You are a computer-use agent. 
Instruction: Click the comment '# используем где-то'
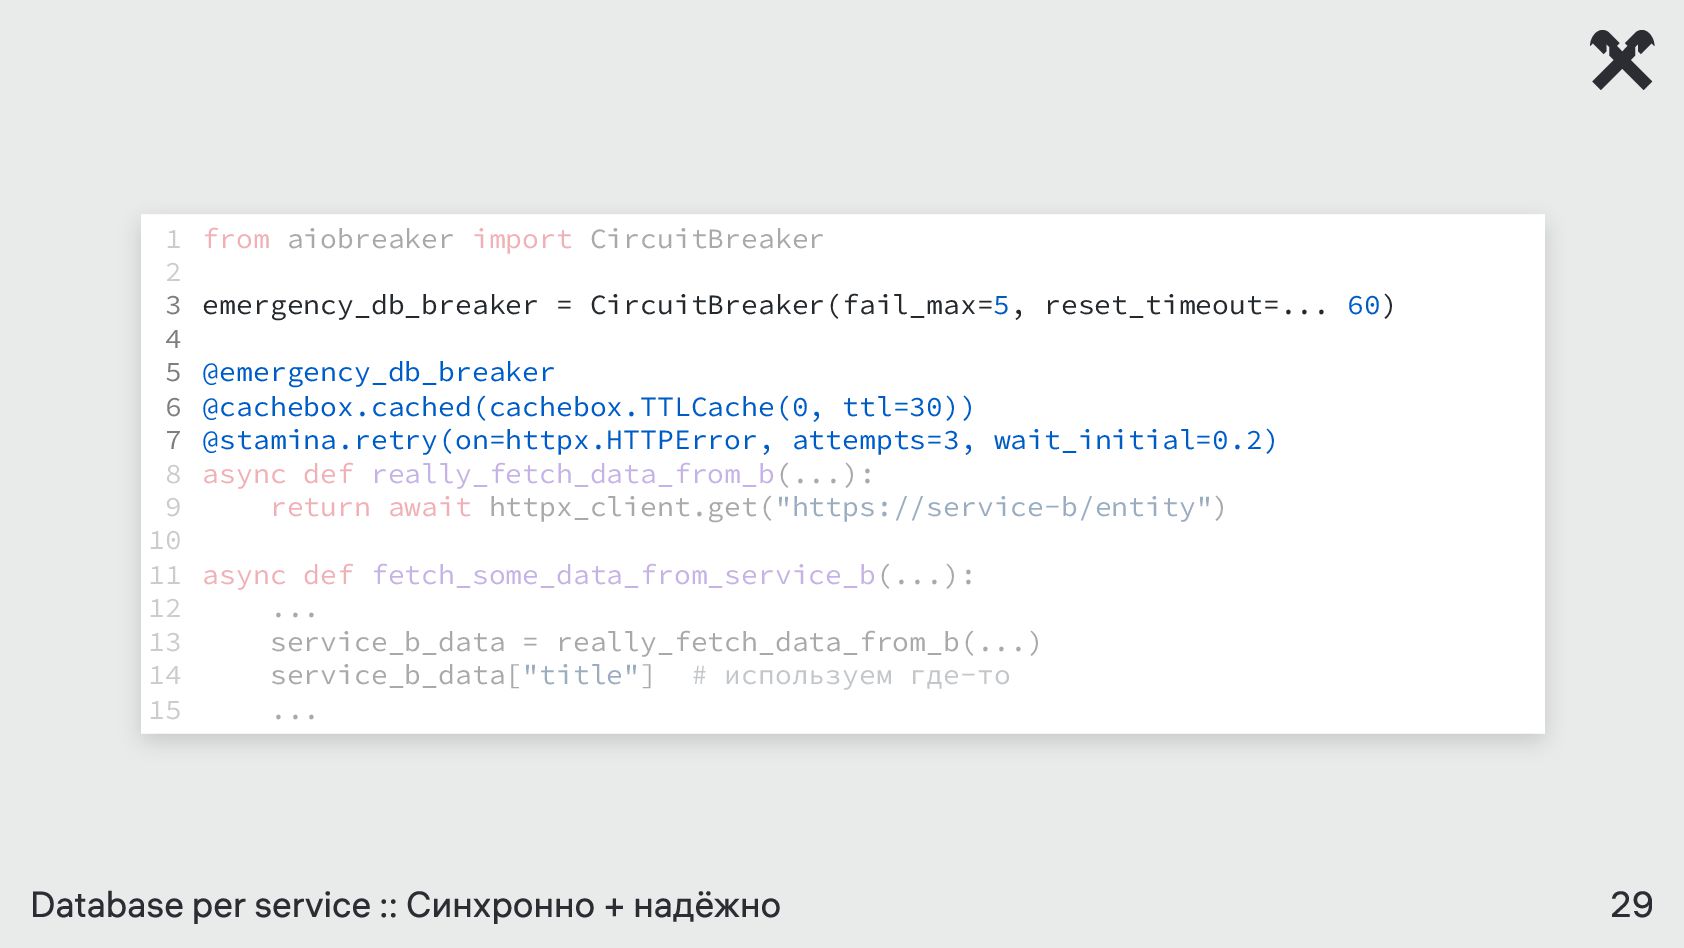(x=851, y=676)
